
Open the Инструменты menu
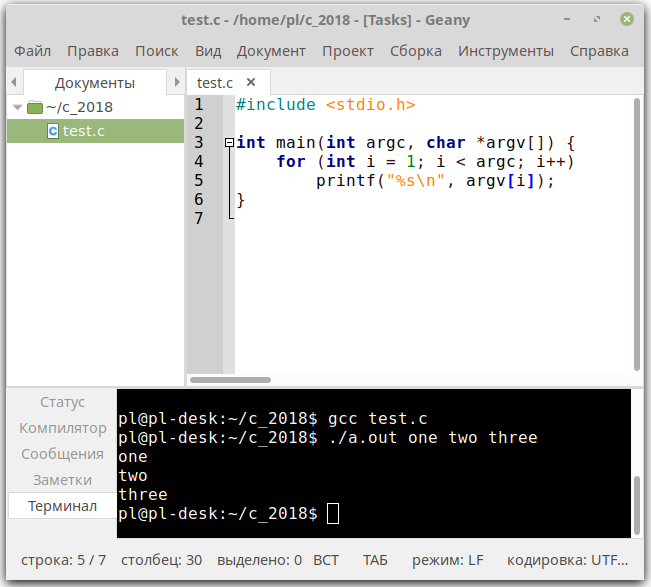pyautogui.click(x=505, y=51)
